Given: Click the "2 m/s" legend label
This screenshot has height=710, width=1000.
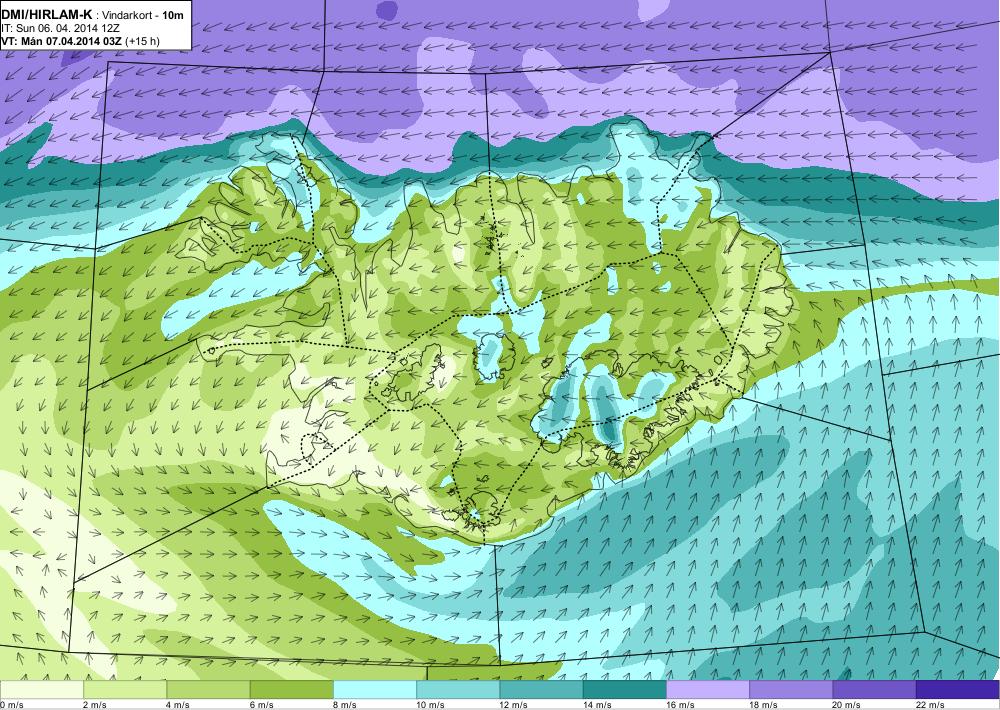Looking at the screenshot, I should (95, 705).
